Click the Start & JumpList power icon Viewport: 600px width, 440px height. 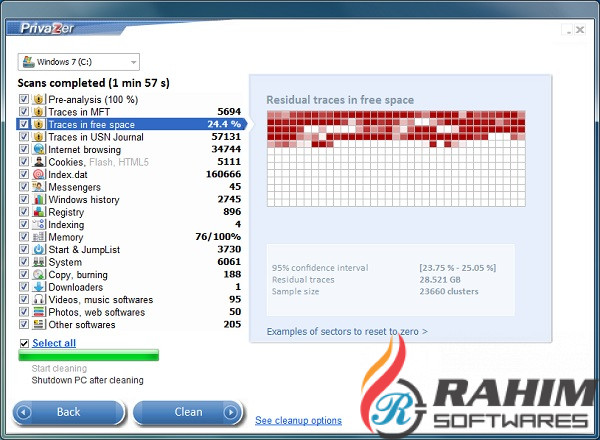(x=39, y=249)
